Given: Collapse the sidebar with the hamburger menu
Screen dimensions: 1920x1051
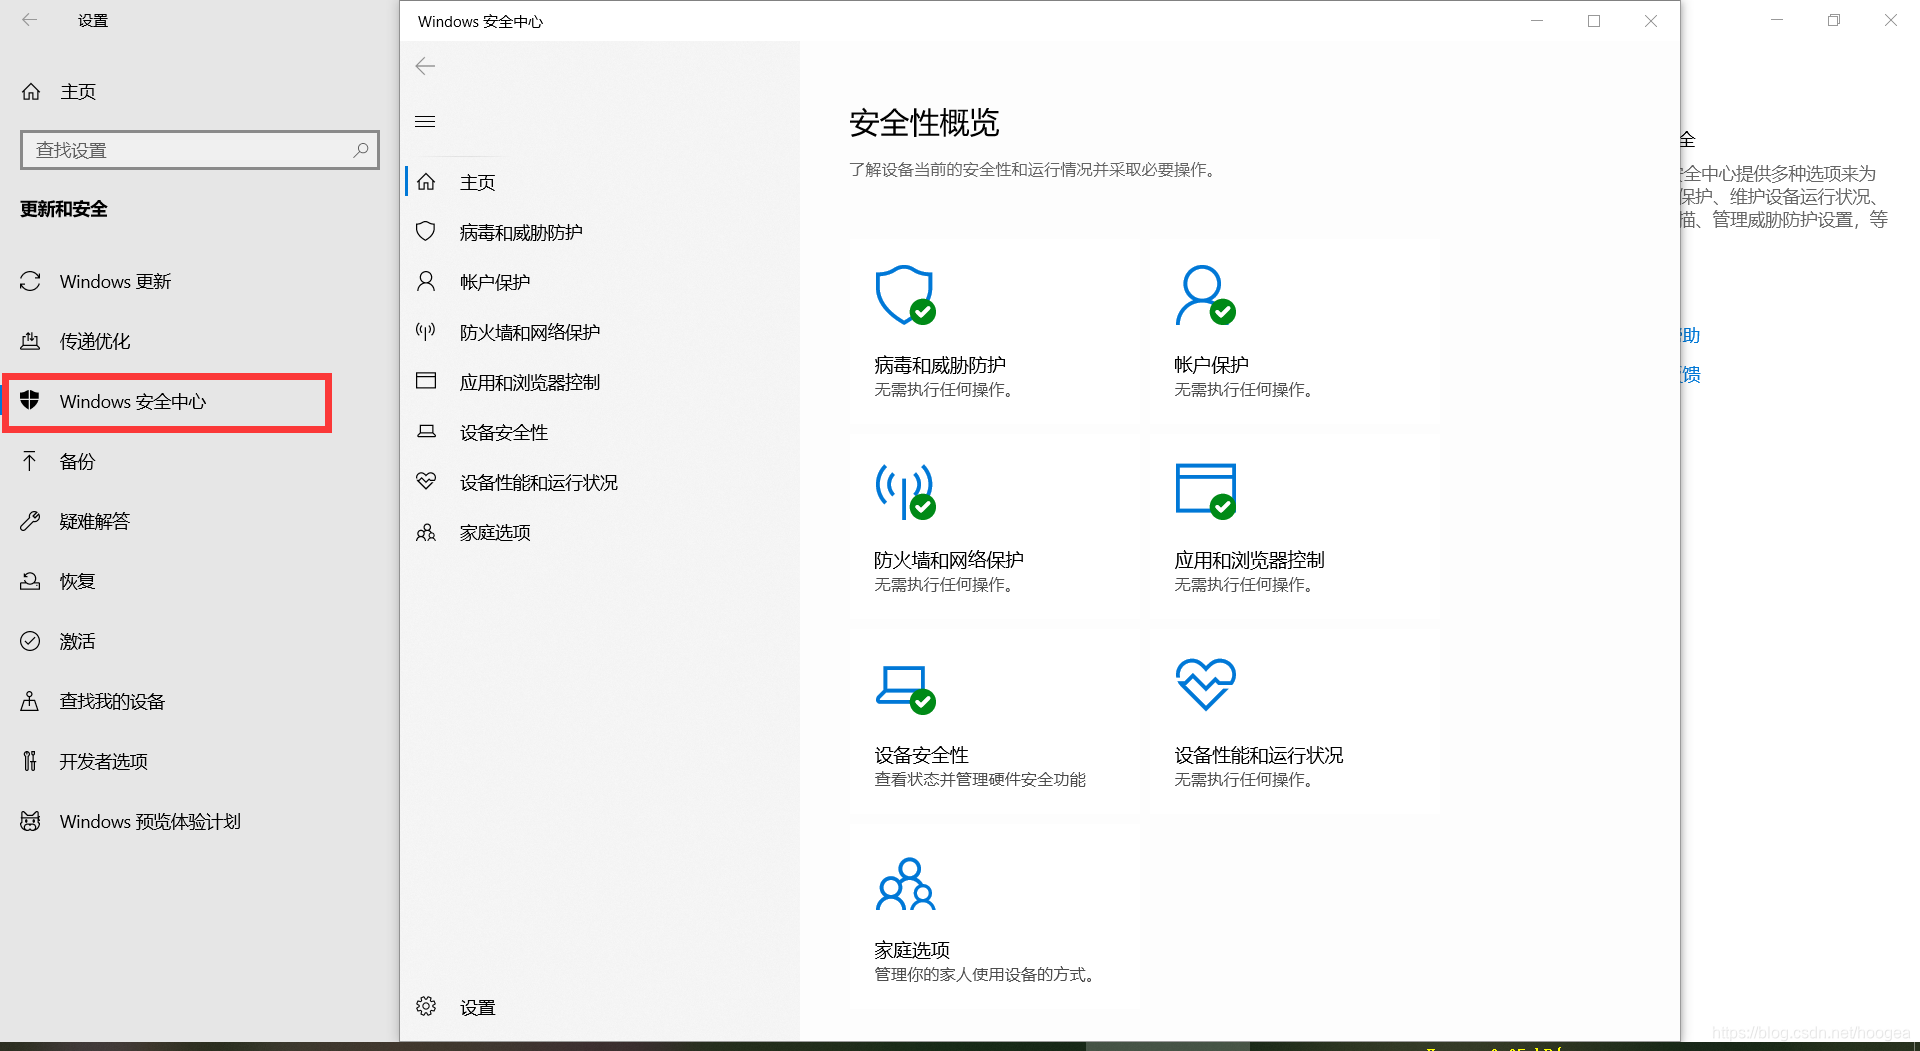Looking at the screenshot, I should coord(424,121).
